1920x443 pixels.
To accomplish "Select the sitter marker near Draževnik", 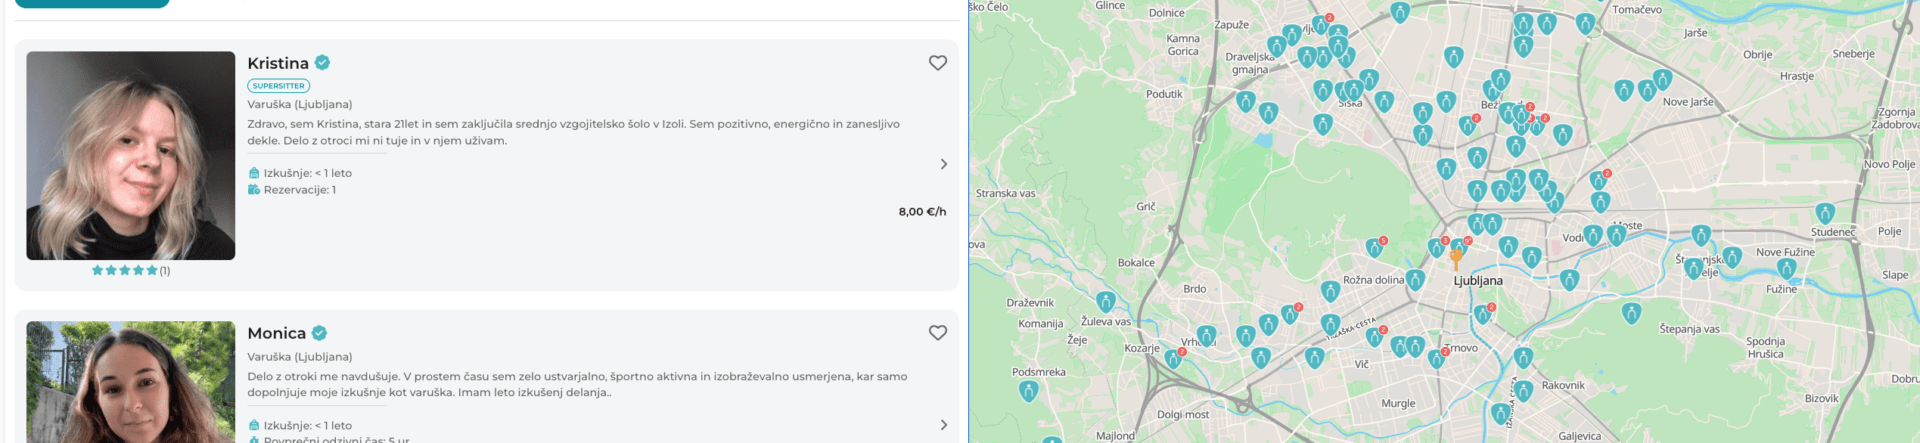I will tap(1105, 301).
